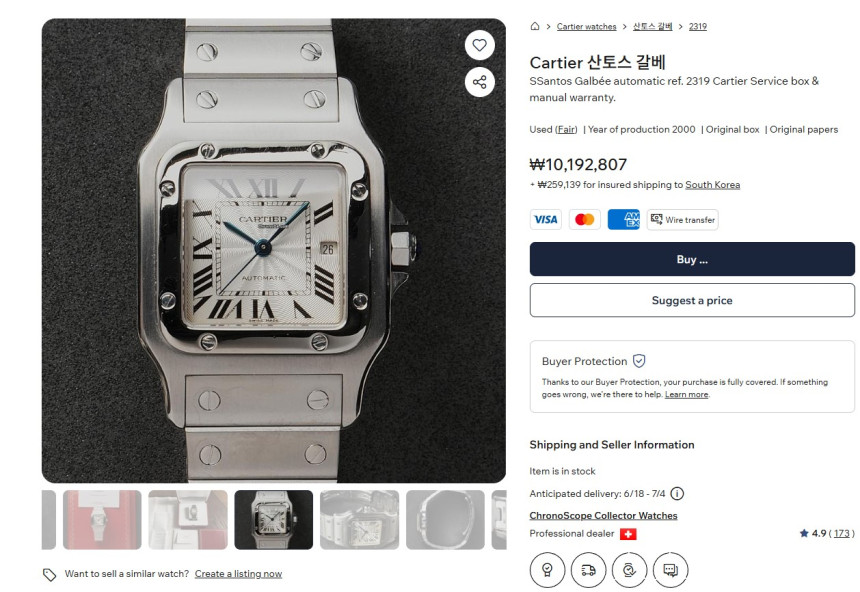
Task: Go to home via house breadcrumb icon
Action: (x=535, y=26)
